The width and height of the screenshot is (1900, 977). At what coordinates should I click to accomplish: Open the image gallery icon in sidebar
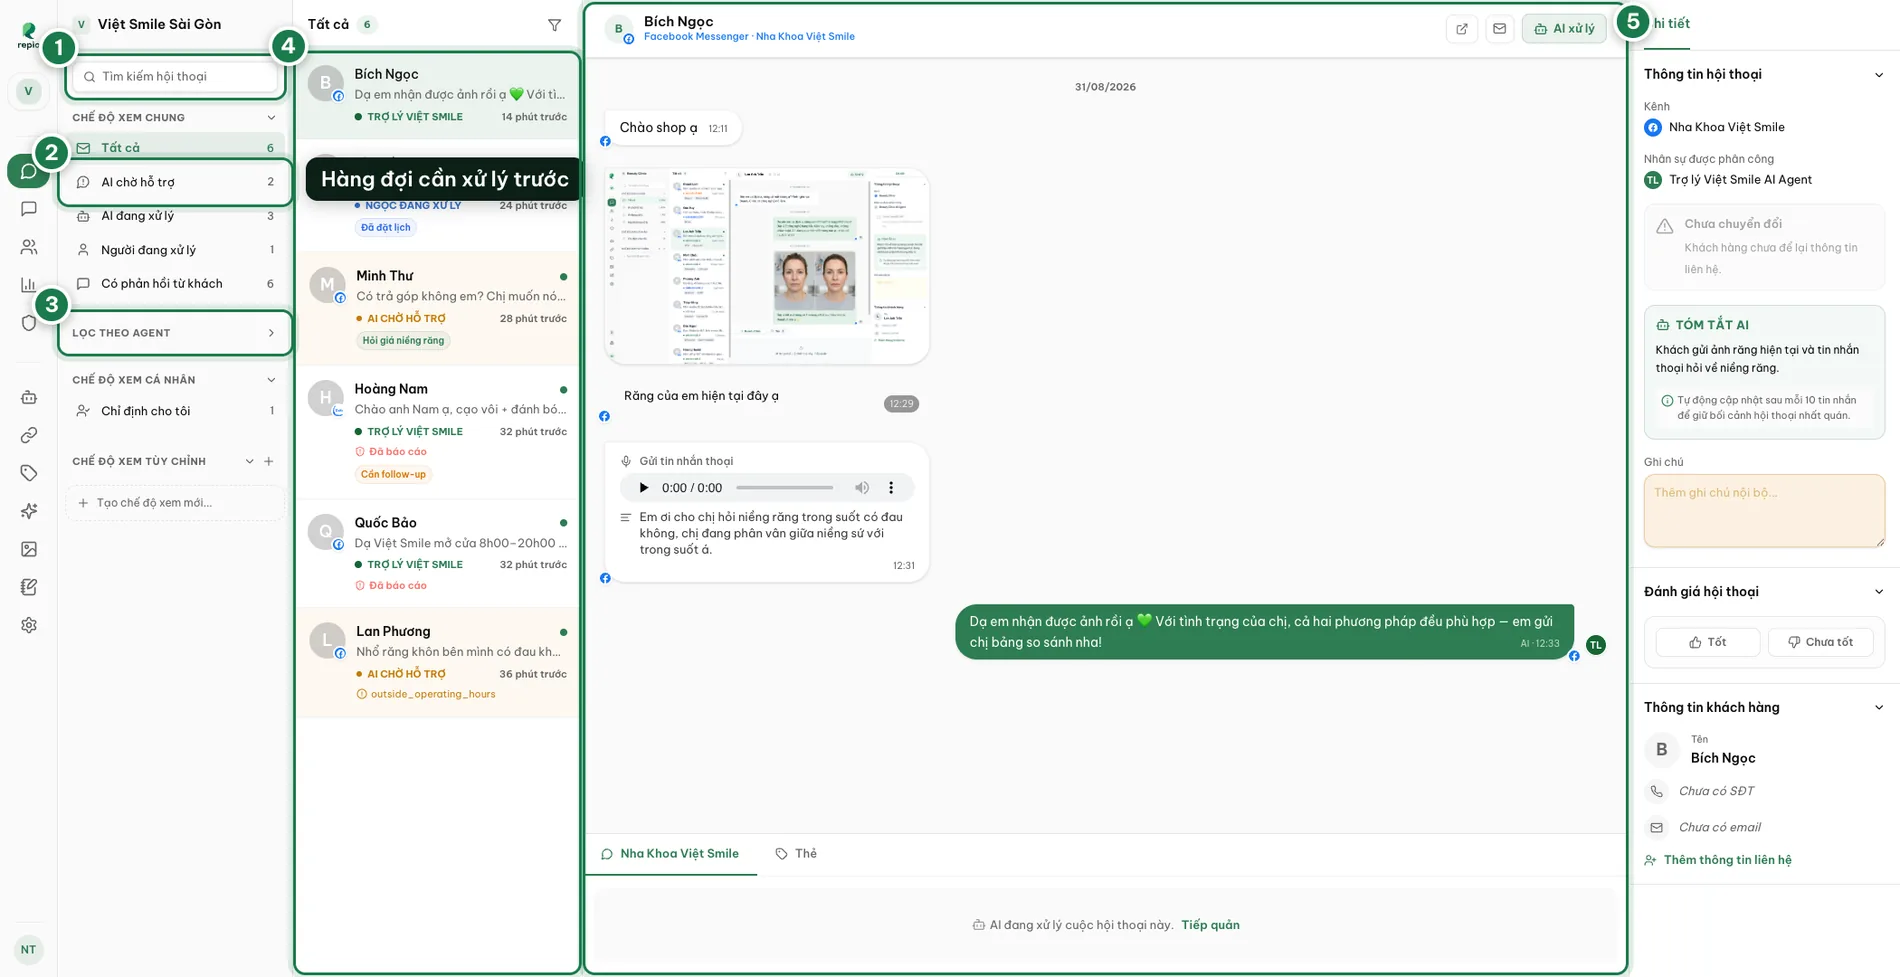[x=29, y=549]
